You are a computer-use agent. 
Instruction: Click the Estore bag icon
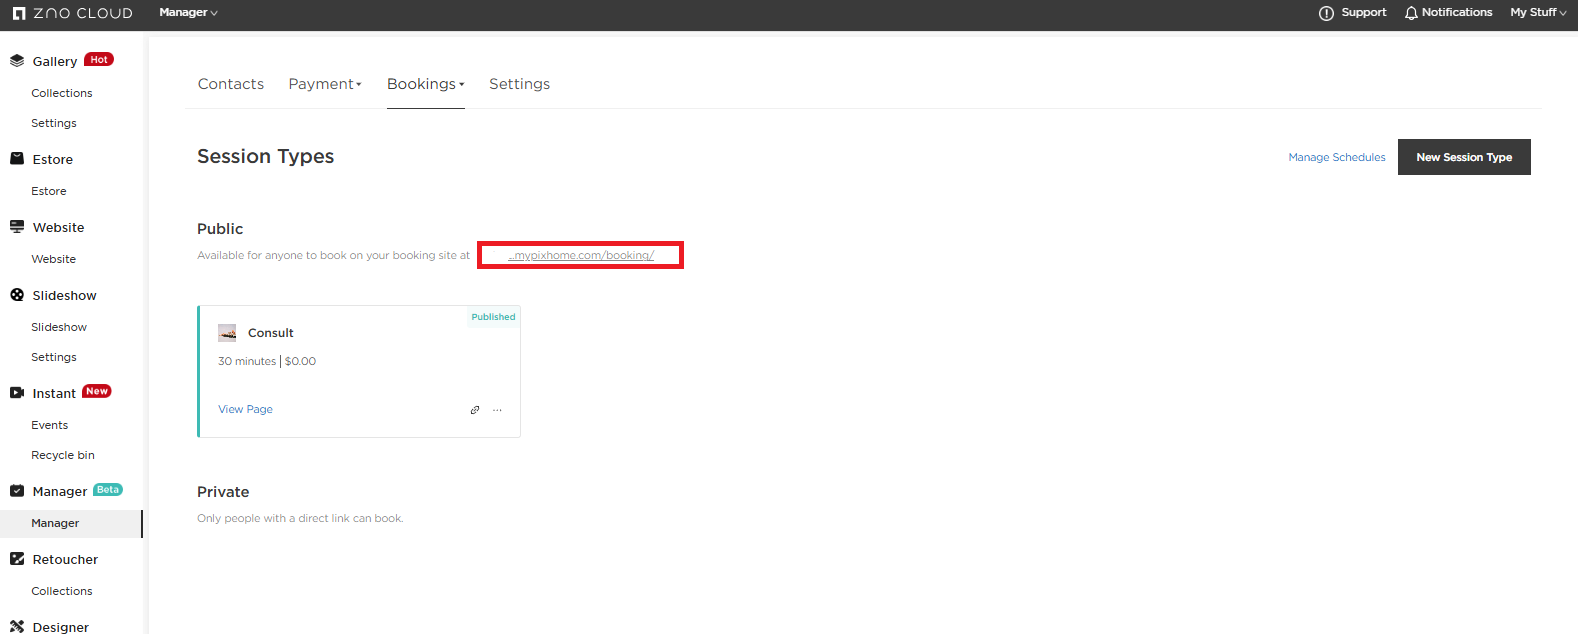tap(17, 159)
